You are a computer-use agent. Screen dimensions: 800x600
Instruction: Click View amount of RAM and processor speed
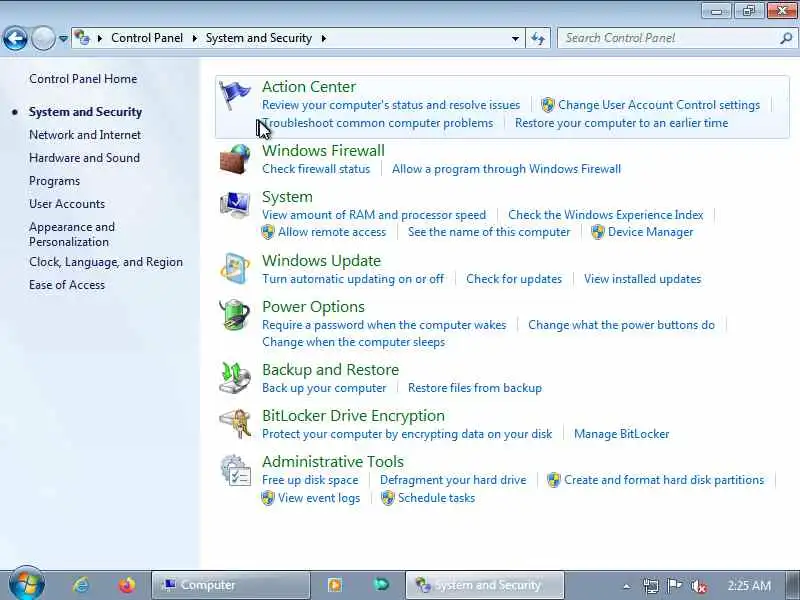tap(374, 215)
